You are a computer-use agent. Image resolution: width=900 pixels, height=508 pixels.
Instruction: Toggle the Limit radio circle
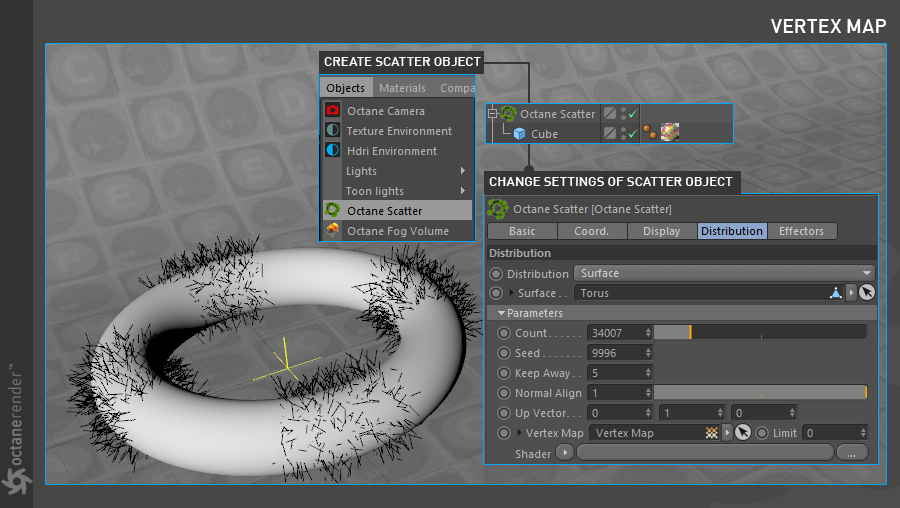[x=762, y=433]
